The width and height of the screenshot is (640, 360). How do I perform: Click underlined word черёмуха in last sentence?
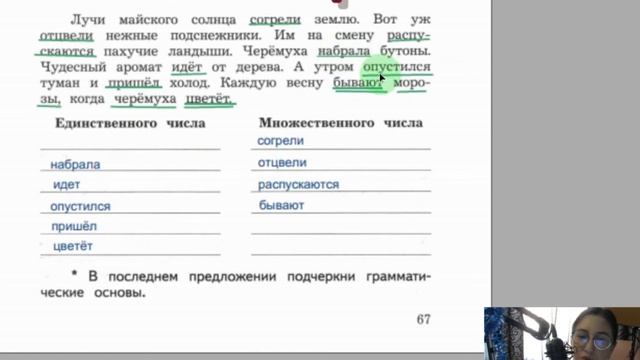(x=145, y=99)
